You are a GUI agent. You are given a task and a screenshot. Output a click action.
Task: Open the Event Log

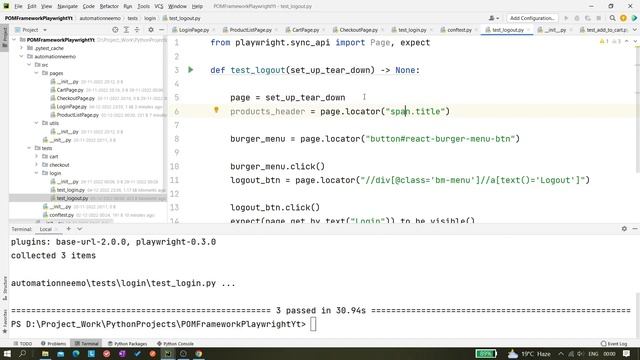tap(614, 344)
